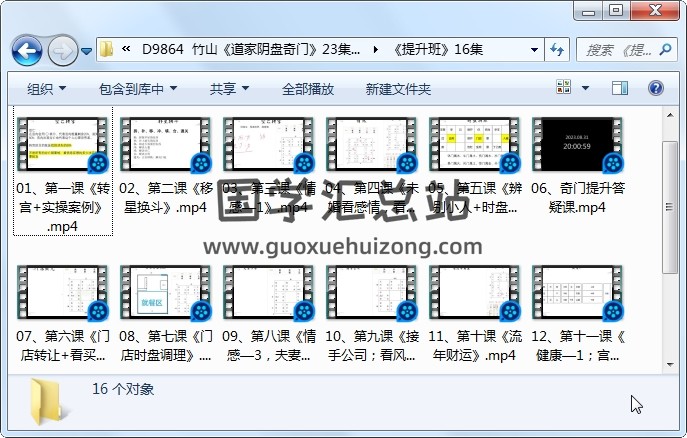Image resolution: width=687 pixels, height=438 pixels.
Task: Select video thumbnail 06、奇门提升答疑课
Action: pos(577,144)
